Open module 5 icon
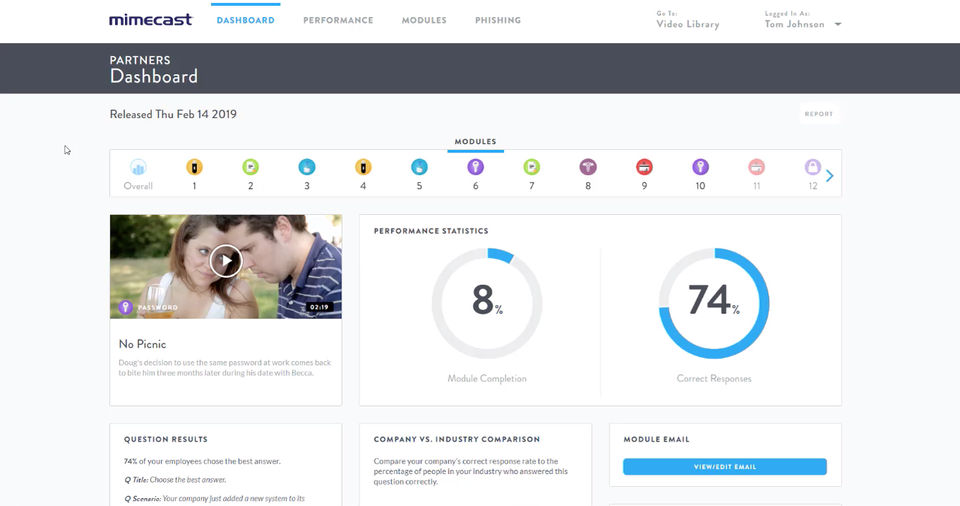This screenshot has height=506, width=960. tap(419, 167)
